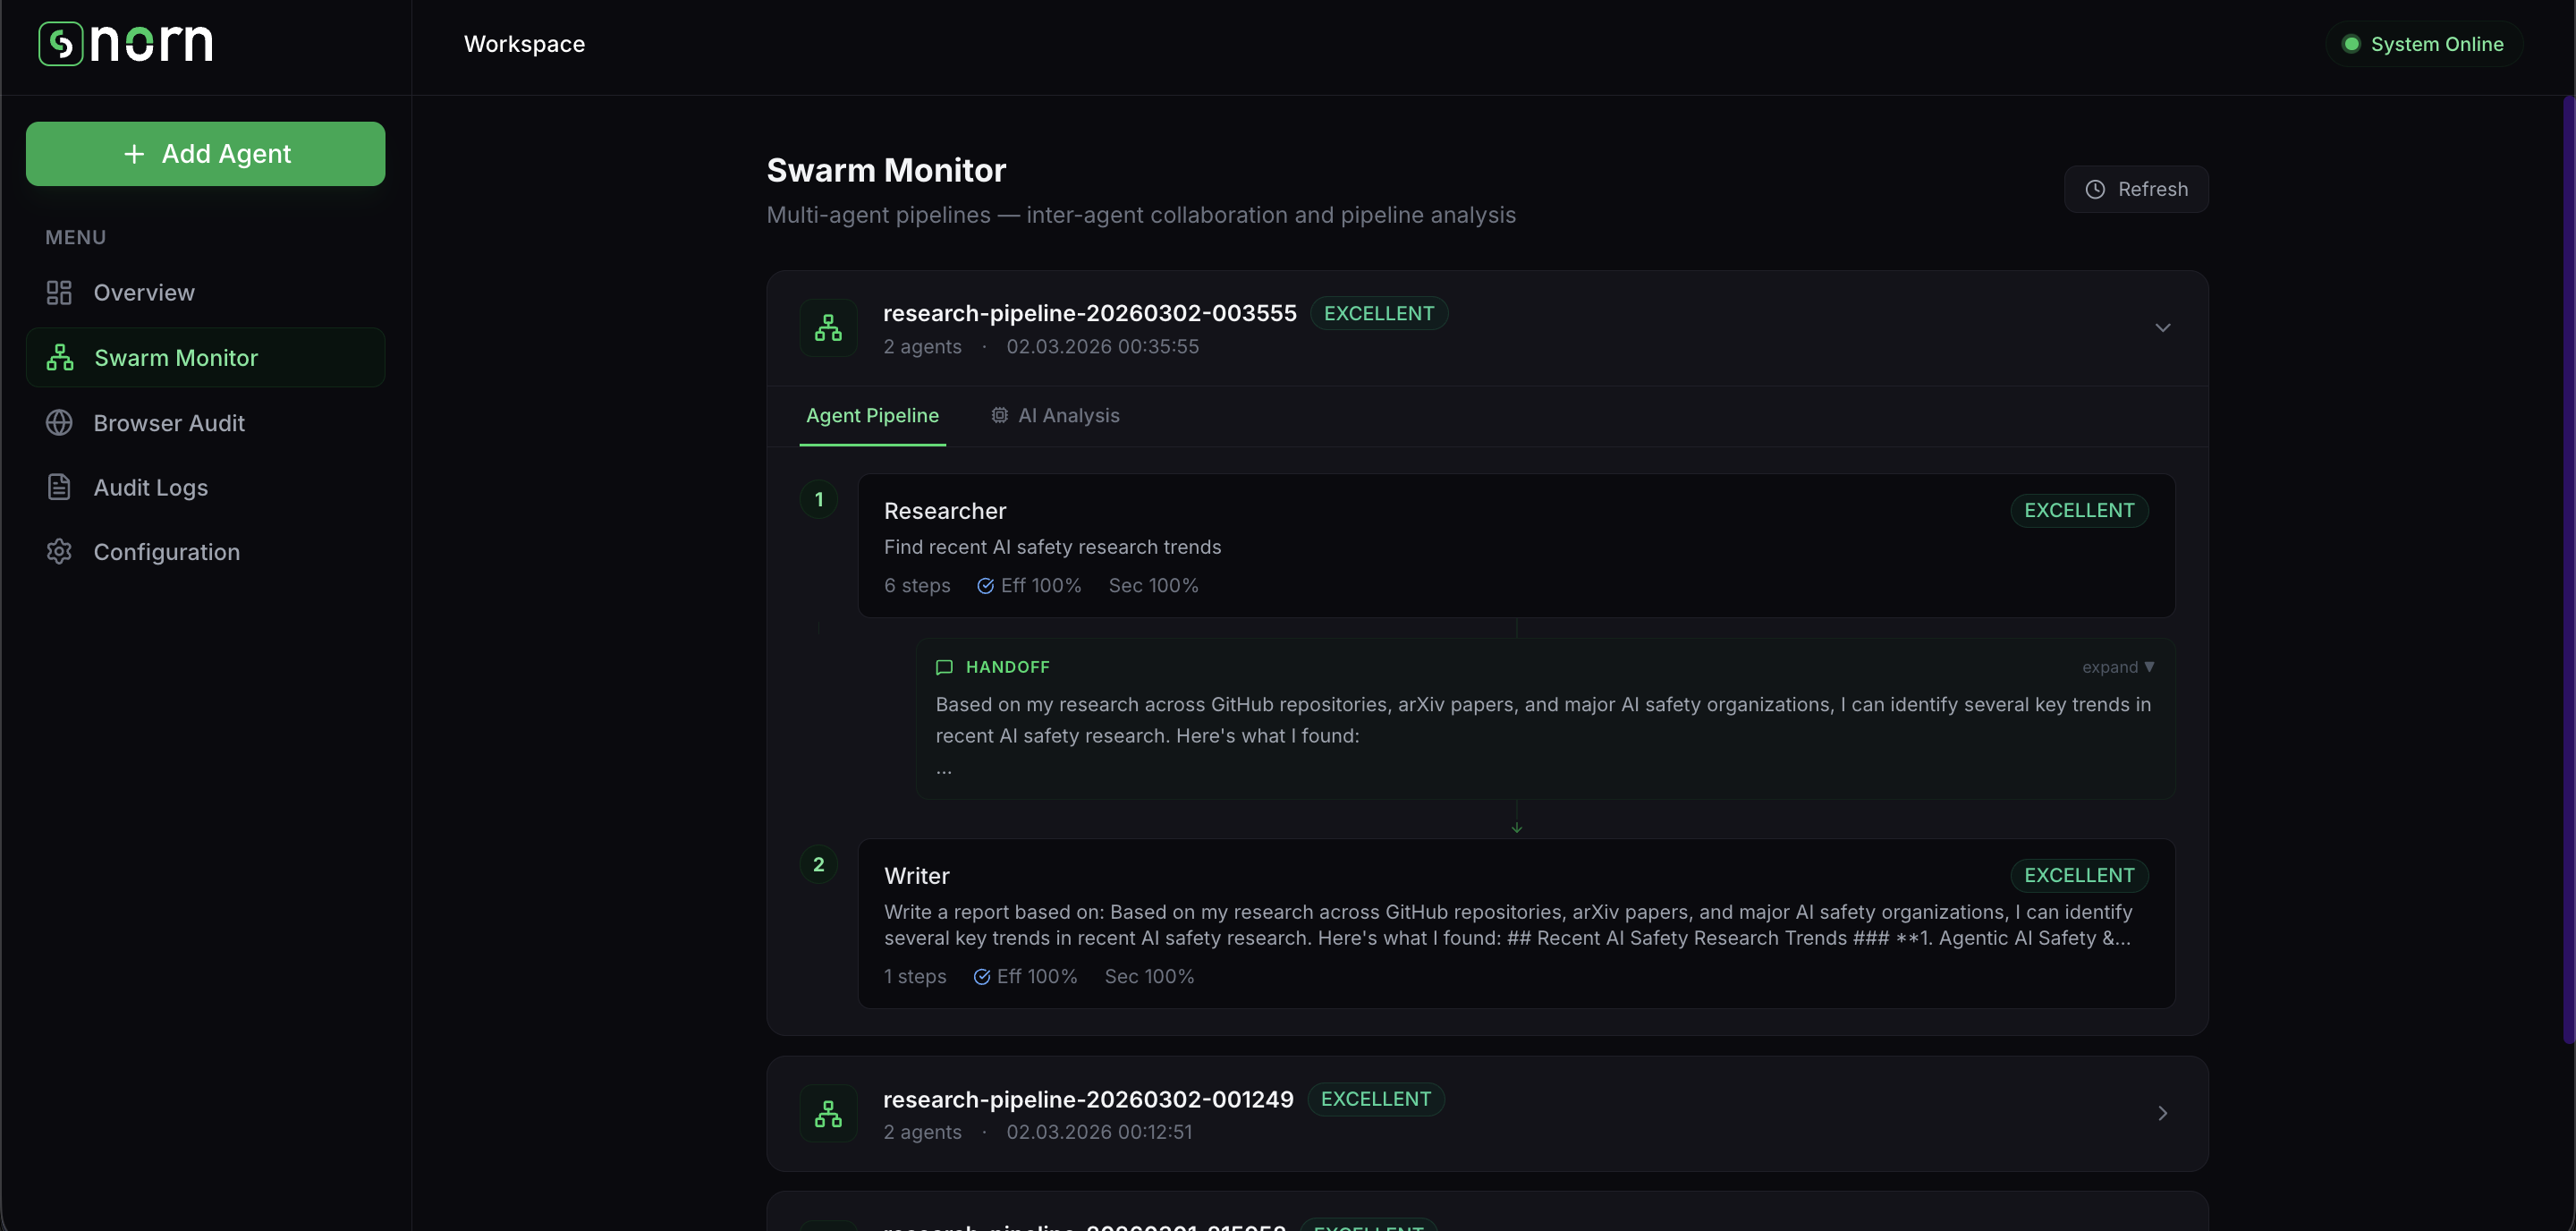This screenshot has height=1231, width=2576.
Task: Click pipeline icon of research-pipeline-20260302-003555
Action: tap(828, 328)
